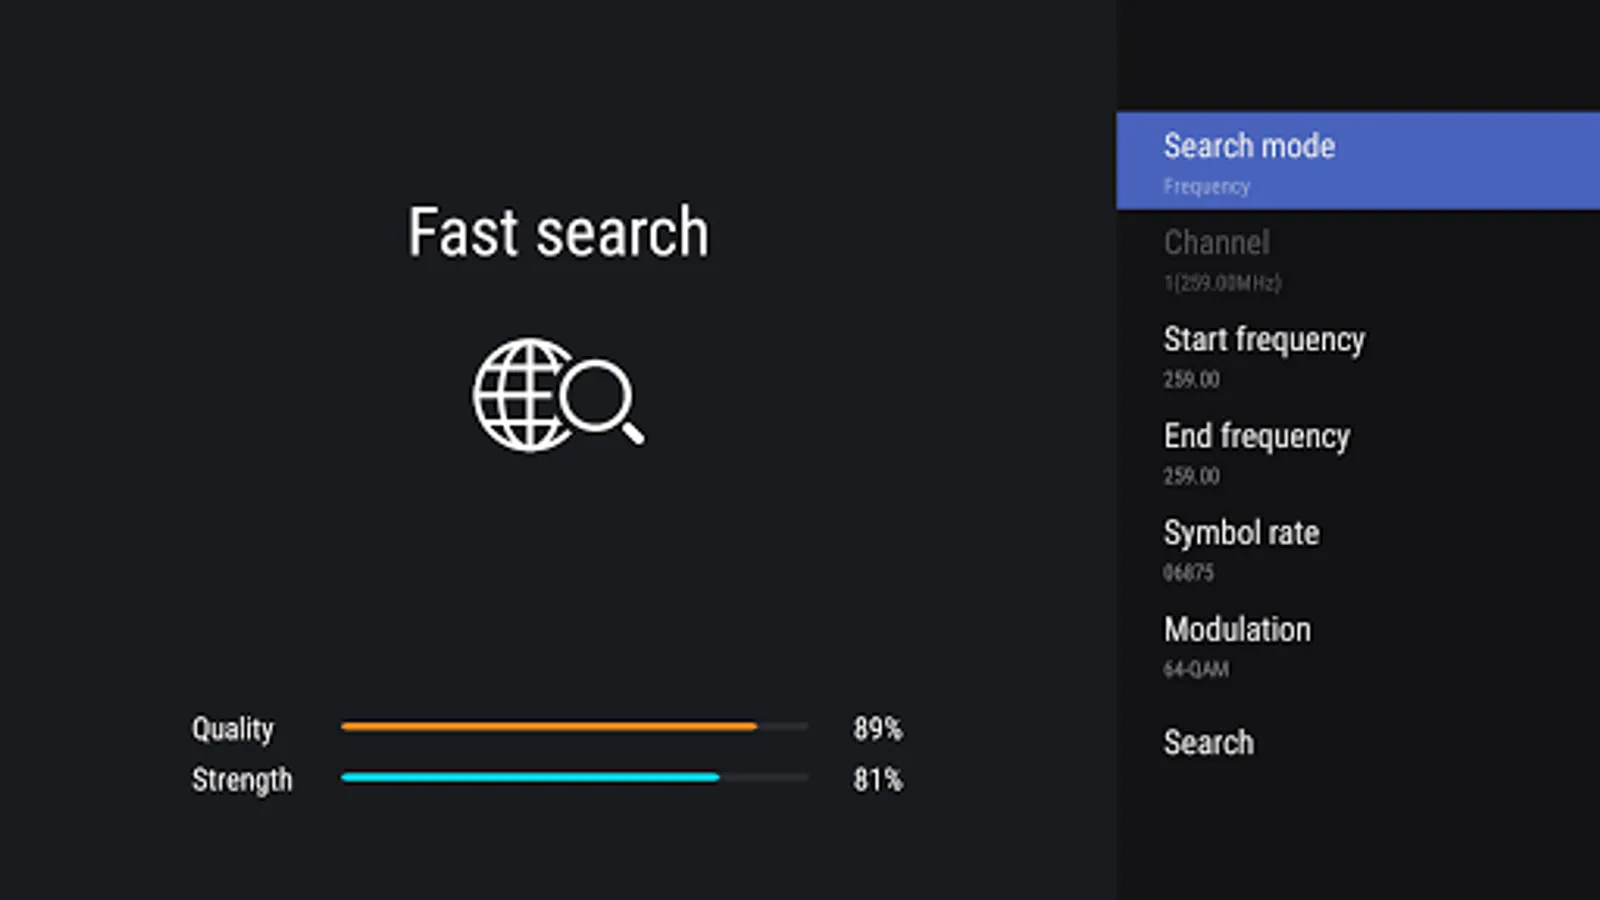Click the Frequency value under Search mode
This screenshot has height=900, width=1600.
[1206, 187]
